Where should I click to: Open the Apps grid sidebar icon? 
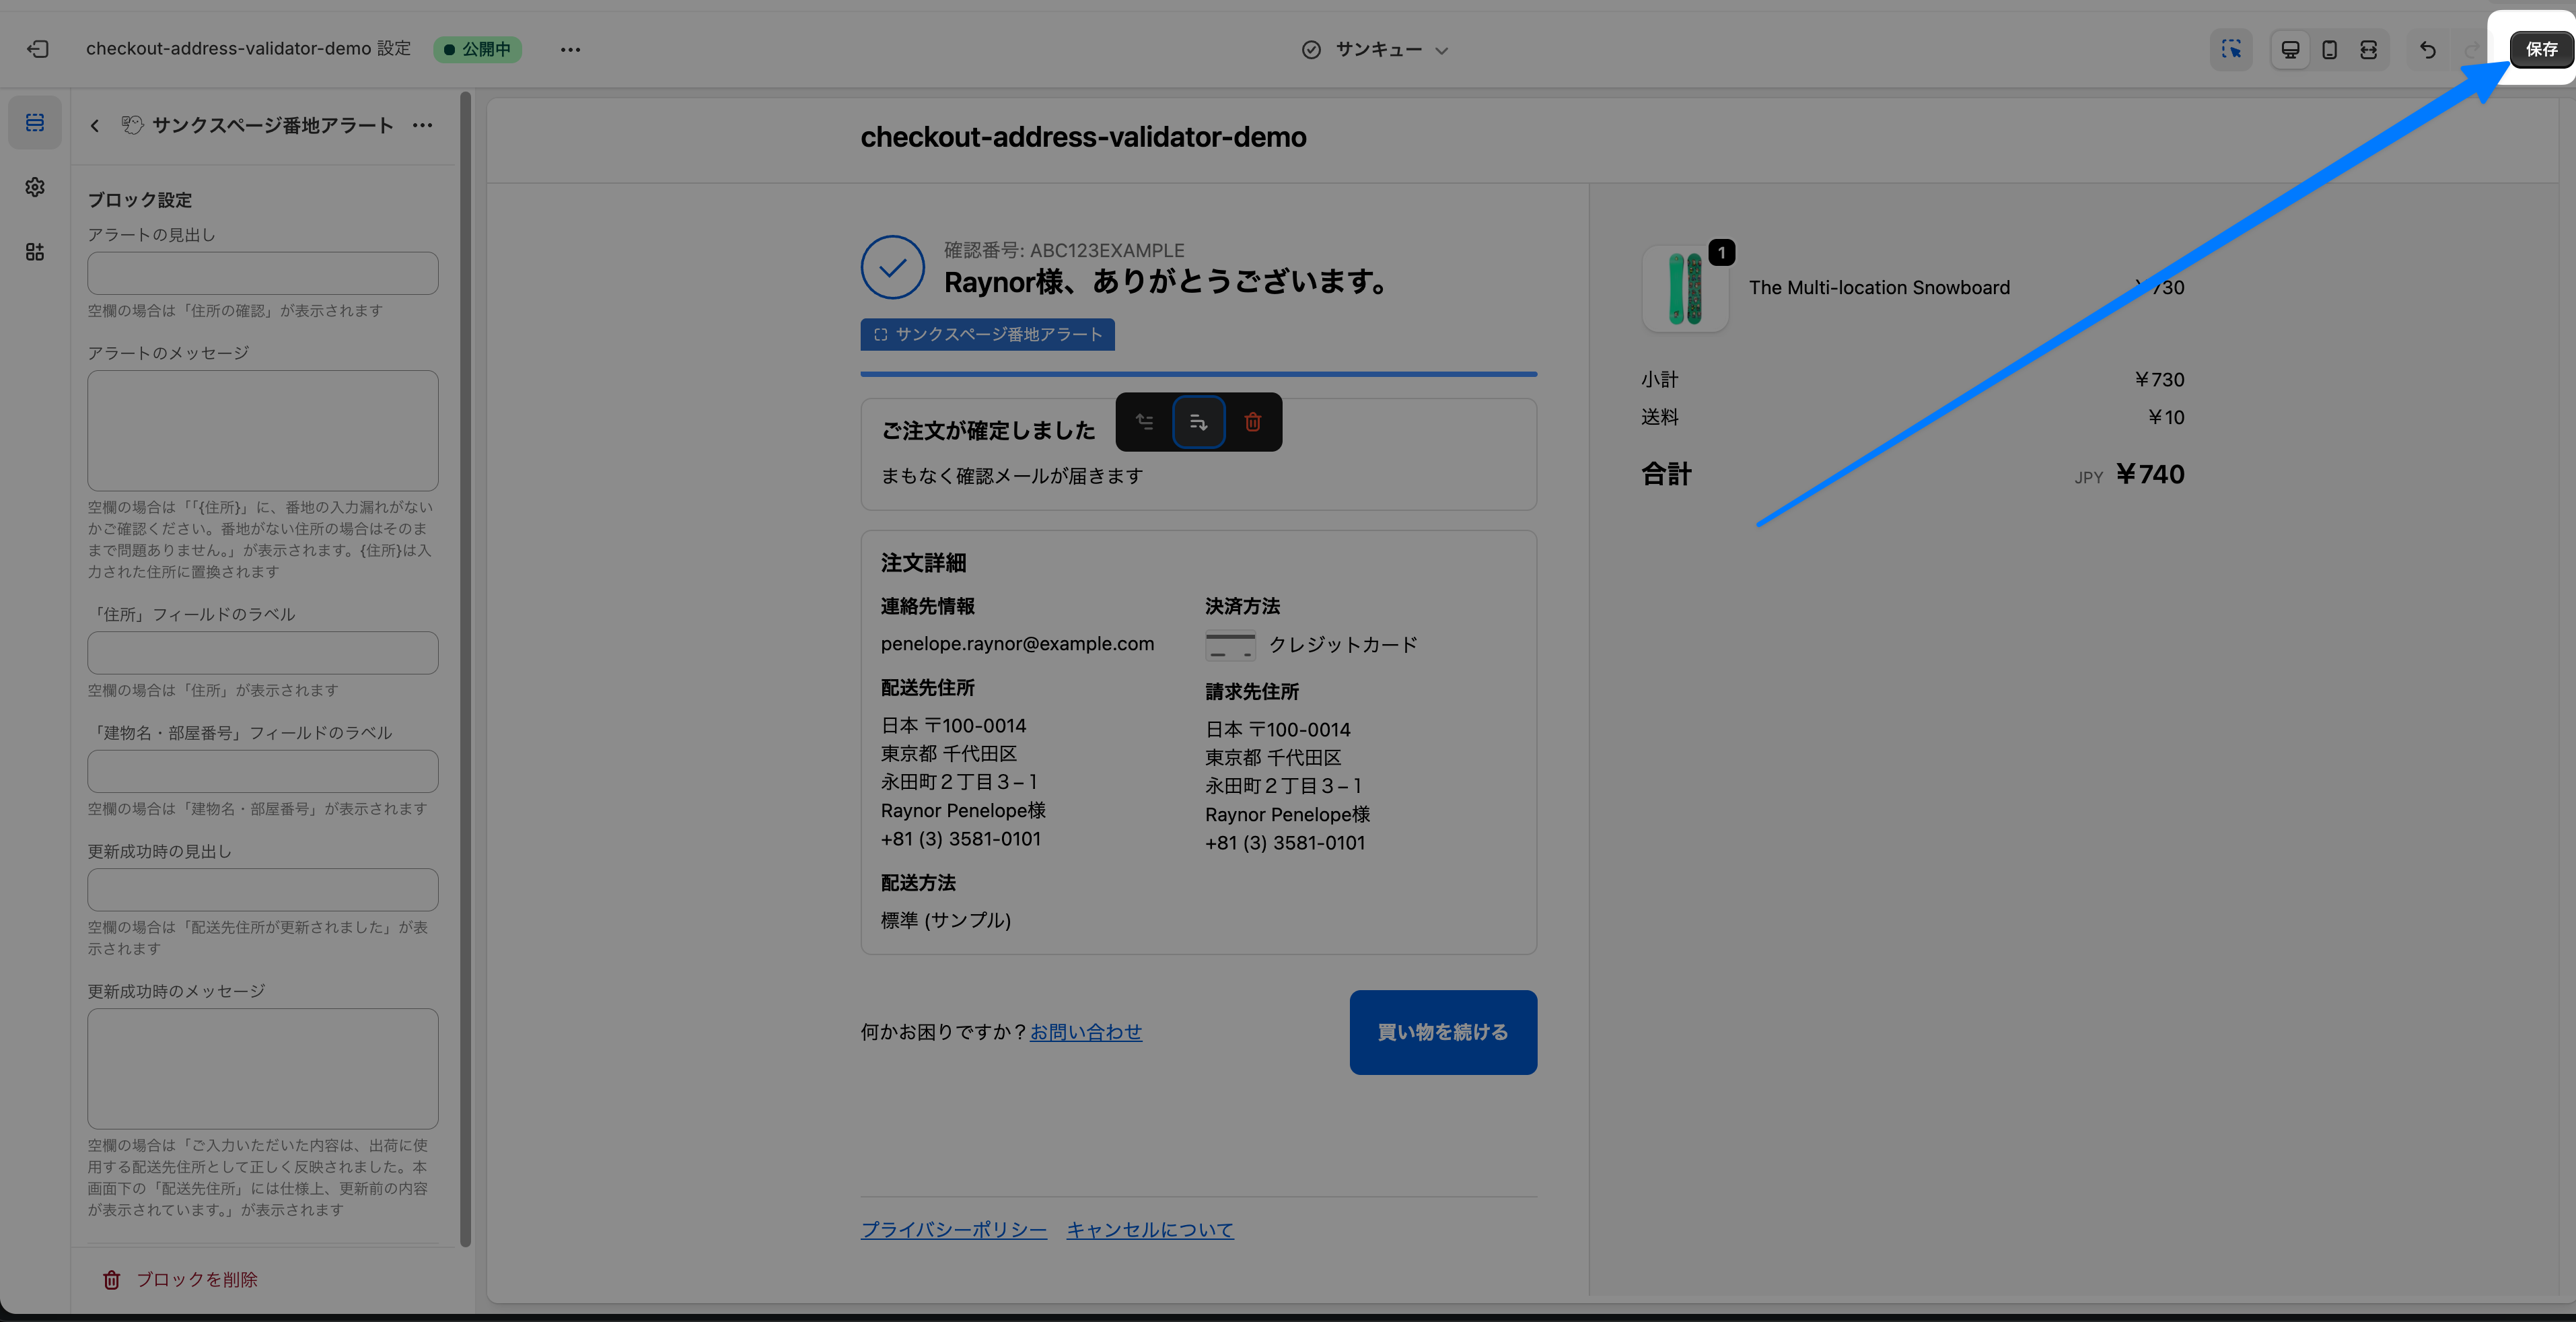pos(35,252)
